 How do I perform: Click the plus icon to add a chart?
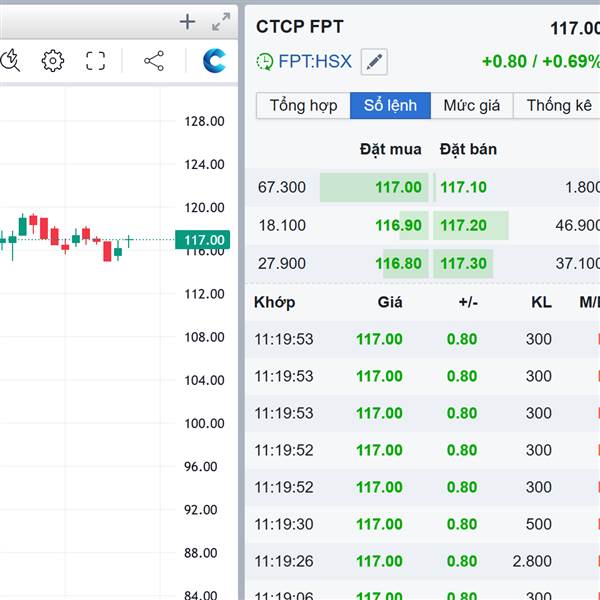(188, 22)
